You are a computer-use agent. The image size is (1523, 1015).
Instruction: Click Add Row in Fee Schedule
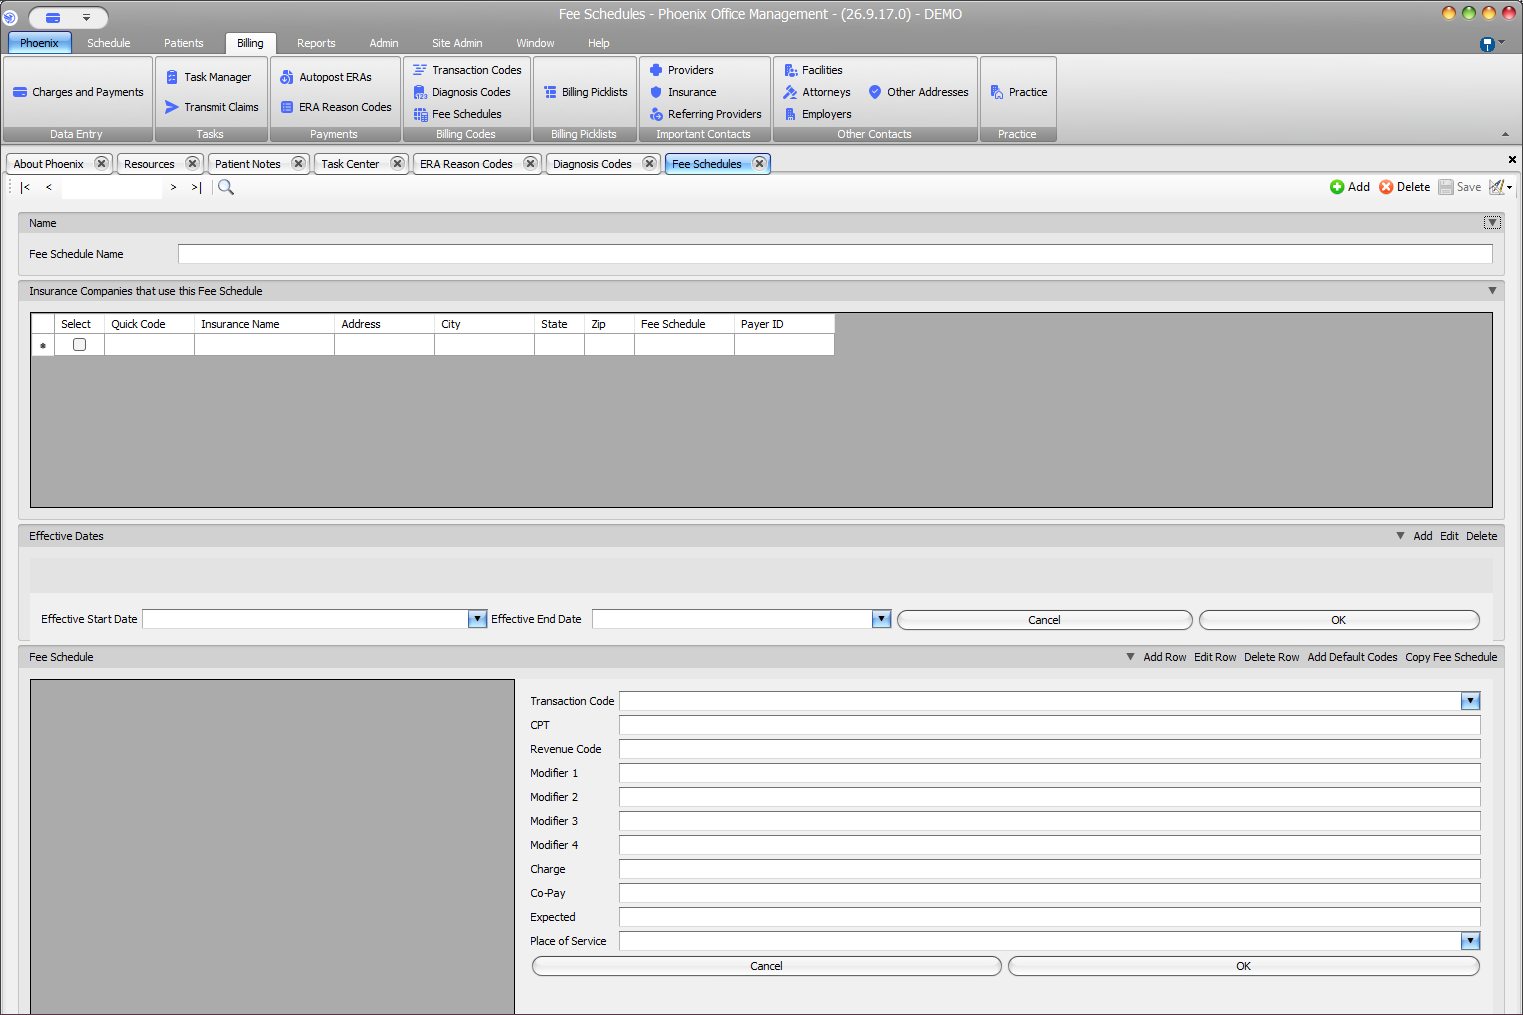tap(1164, 657)
